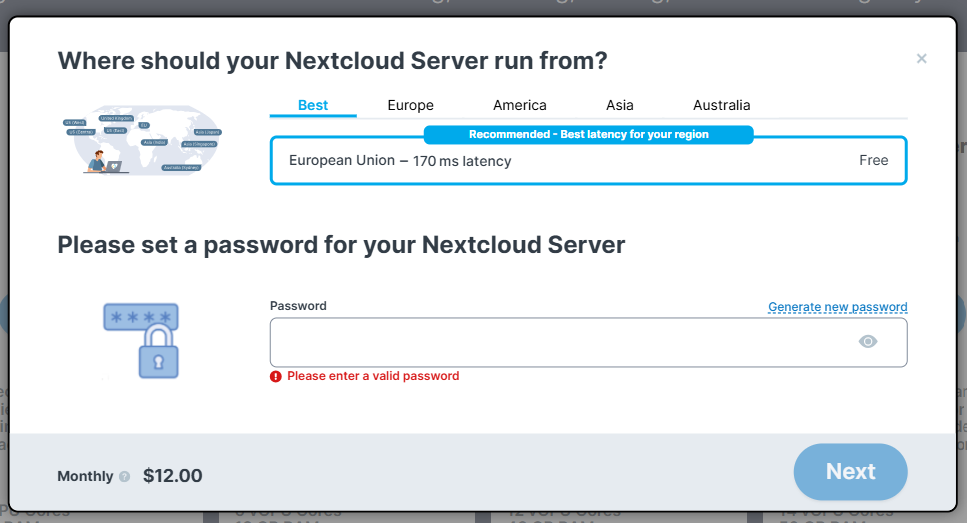Toggle password visibility with the eye icon
This screenshot has height=523, width=967.
pos(868,342)
